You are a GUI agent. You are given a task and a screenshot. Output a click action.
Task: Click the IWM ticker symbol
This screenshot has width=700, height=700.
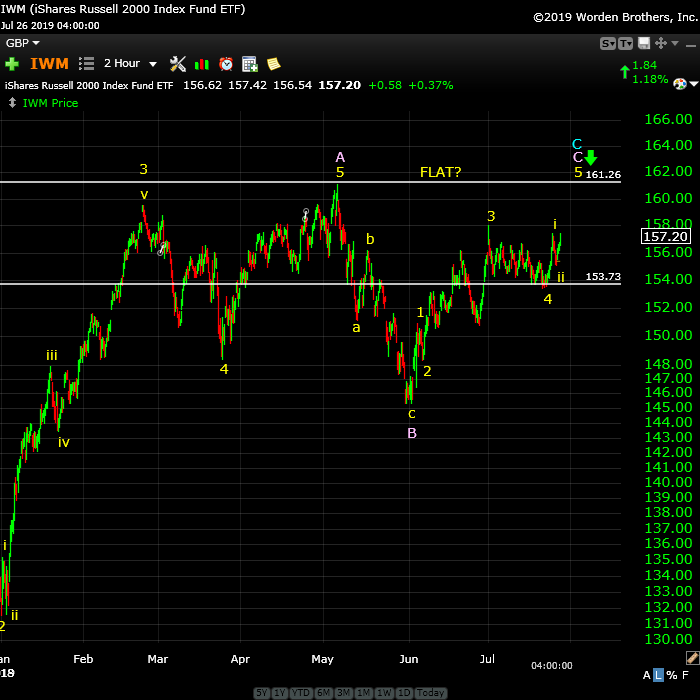pos(50,63)
